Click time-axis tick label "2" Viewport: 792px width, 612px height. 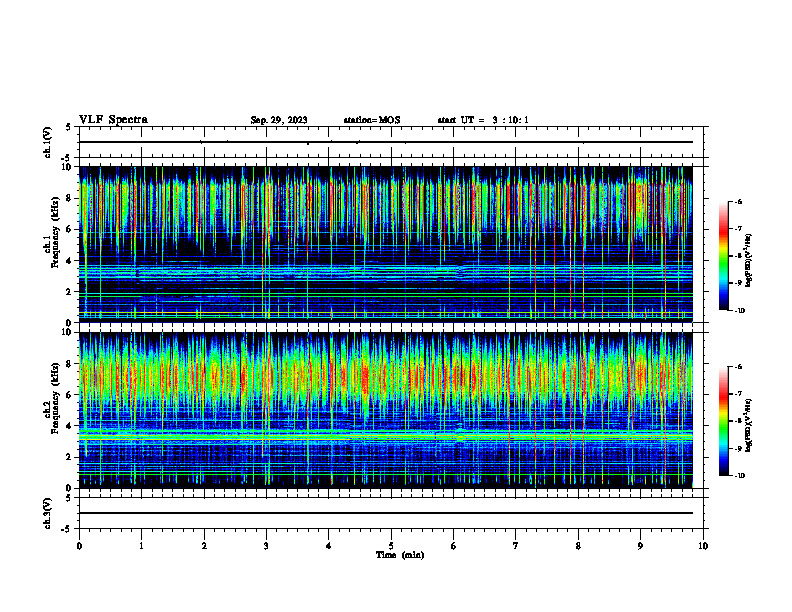coord(204,546)
